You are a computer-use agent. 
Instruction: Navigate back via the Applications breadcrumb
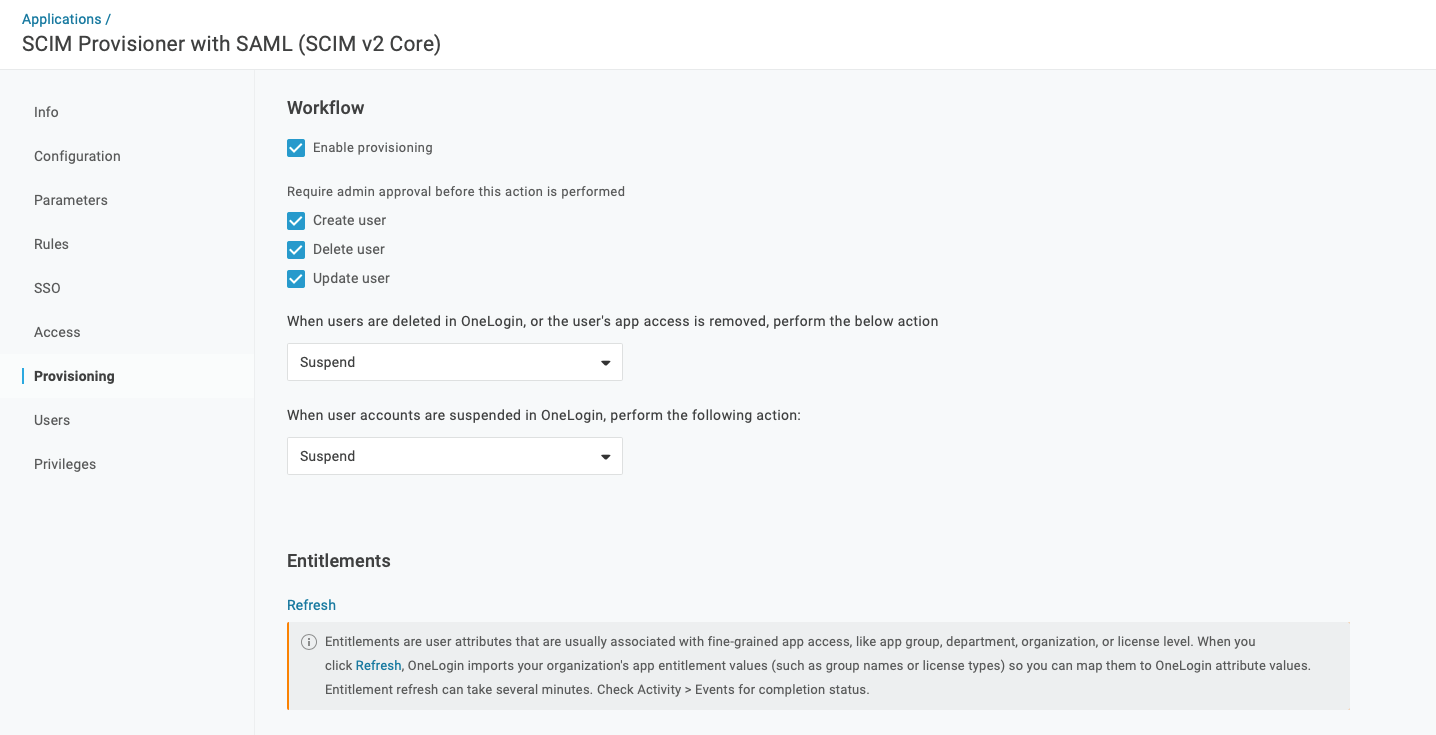[x=62, y=18]
